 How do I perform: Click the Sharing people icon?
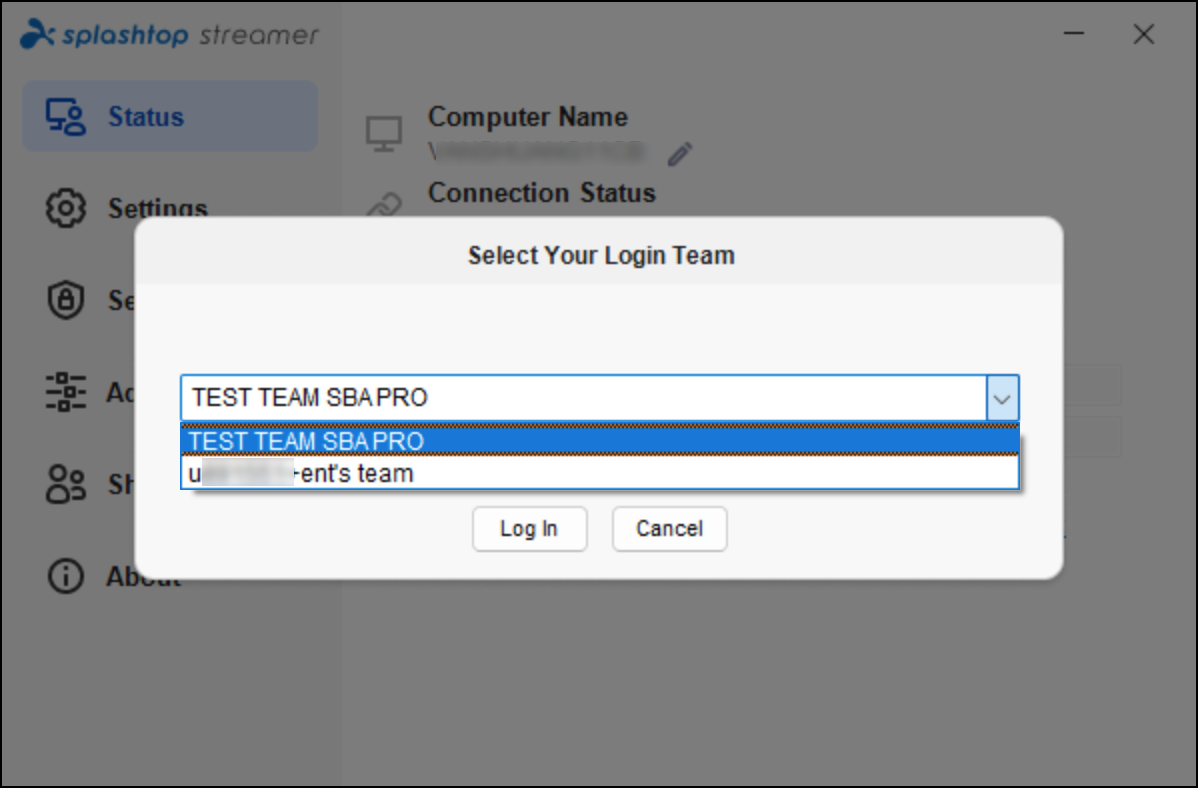click(x=66, y=484)
